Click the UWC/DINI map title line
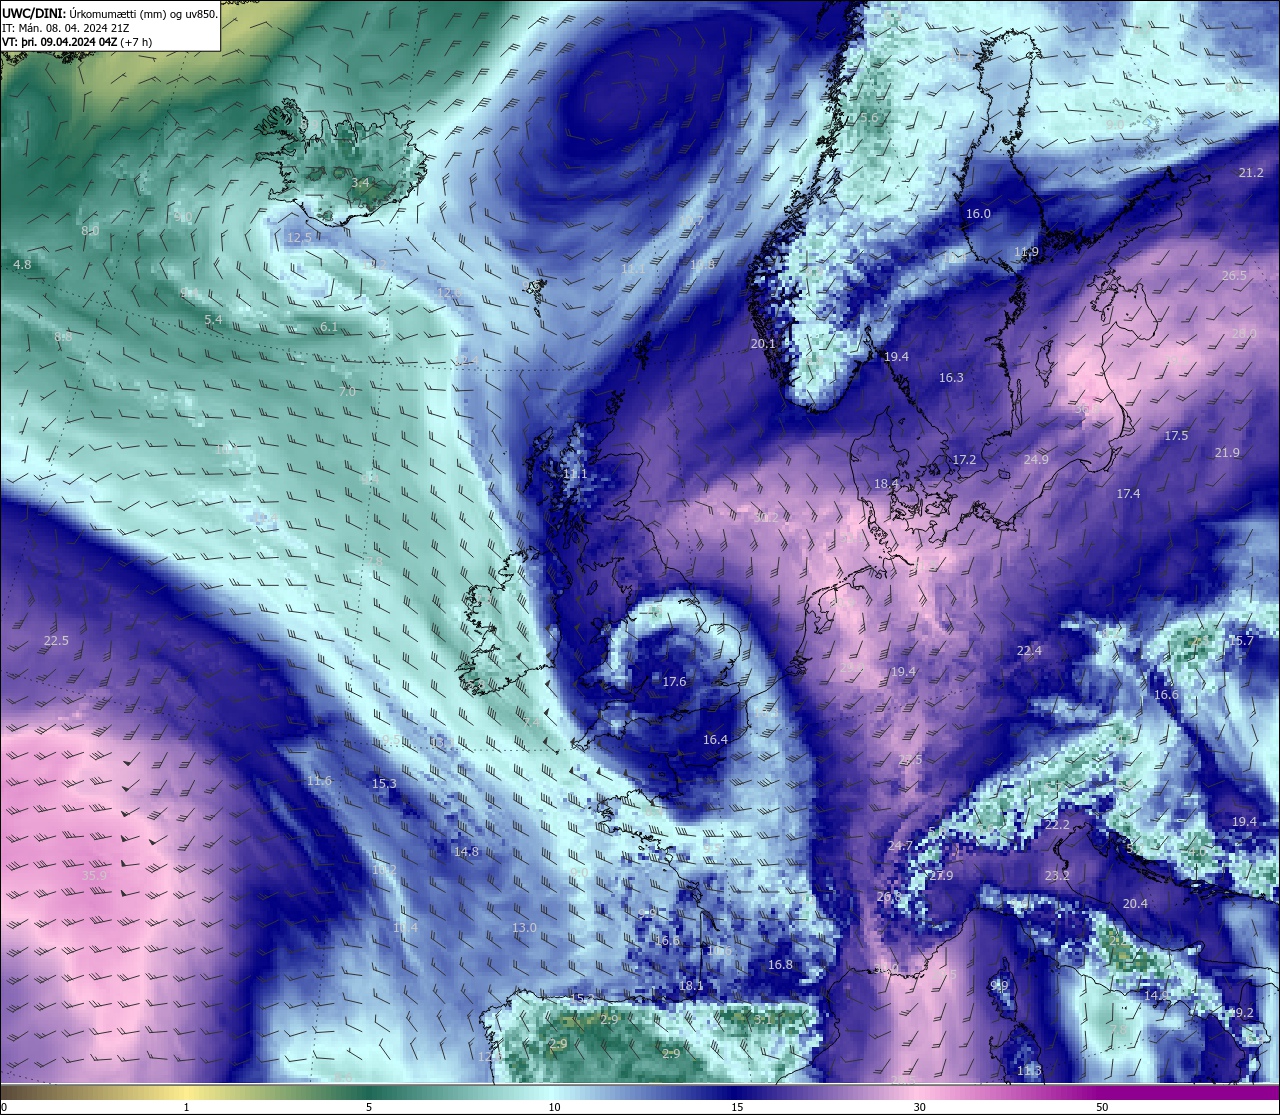 [110, 14]
